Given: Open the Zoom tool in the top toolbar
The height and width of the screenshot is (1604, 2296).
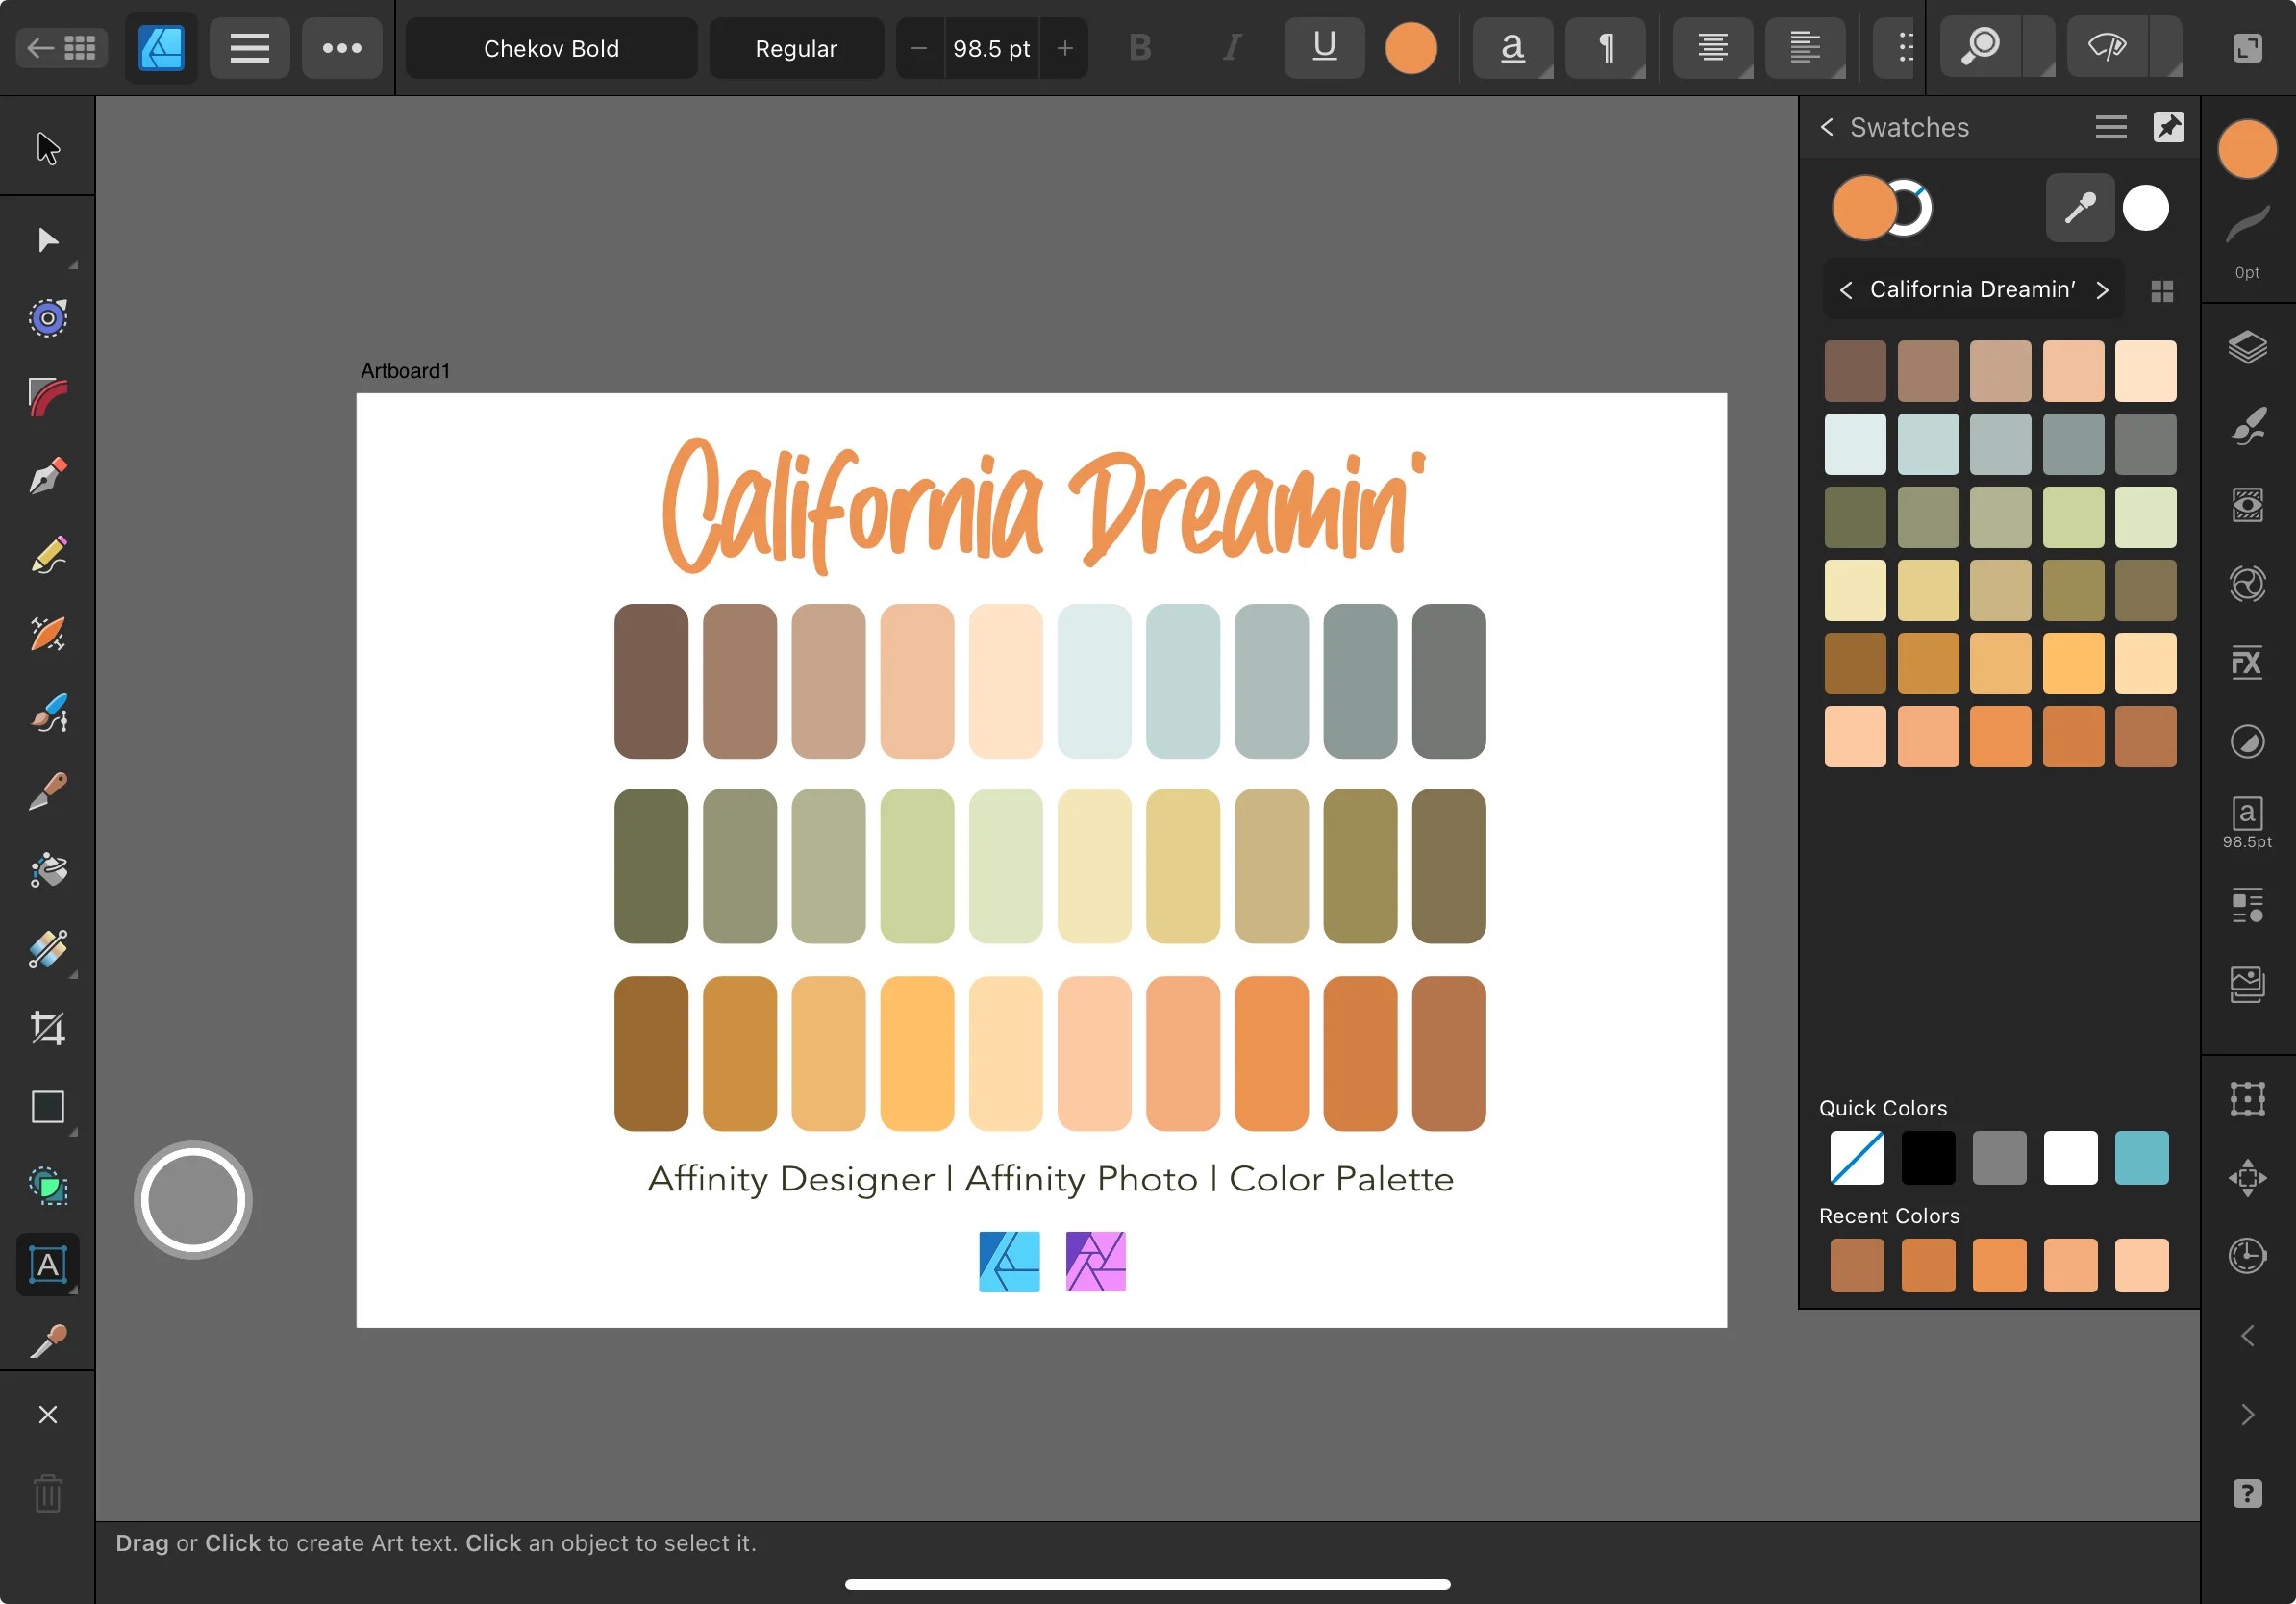Looking at the screenshot, I should [1980, 47].
